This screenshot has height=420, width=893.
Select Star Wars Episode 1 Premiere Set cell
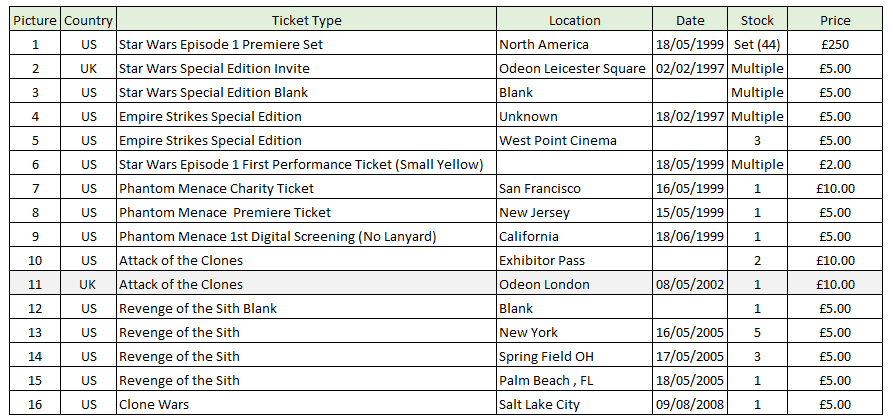(x=306, y=44)
